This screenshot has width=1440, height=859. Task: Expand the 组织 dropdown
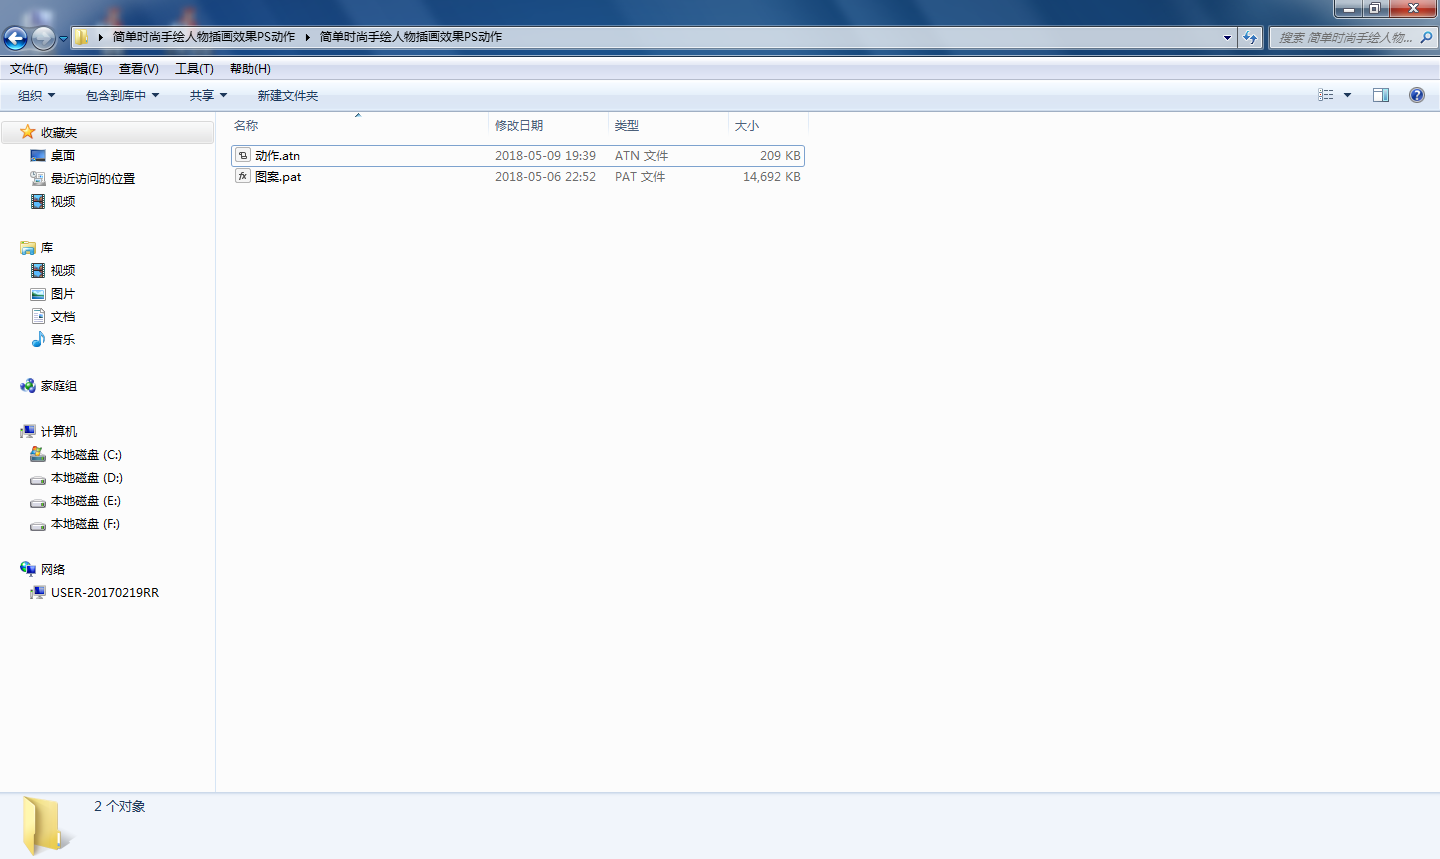(37, 95)
